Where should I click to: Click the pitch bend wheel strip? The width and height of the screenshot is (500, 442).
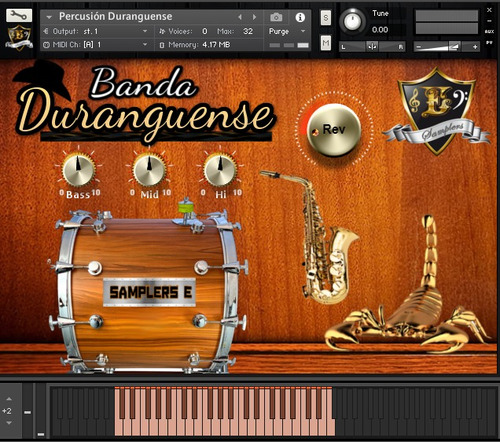28,410
